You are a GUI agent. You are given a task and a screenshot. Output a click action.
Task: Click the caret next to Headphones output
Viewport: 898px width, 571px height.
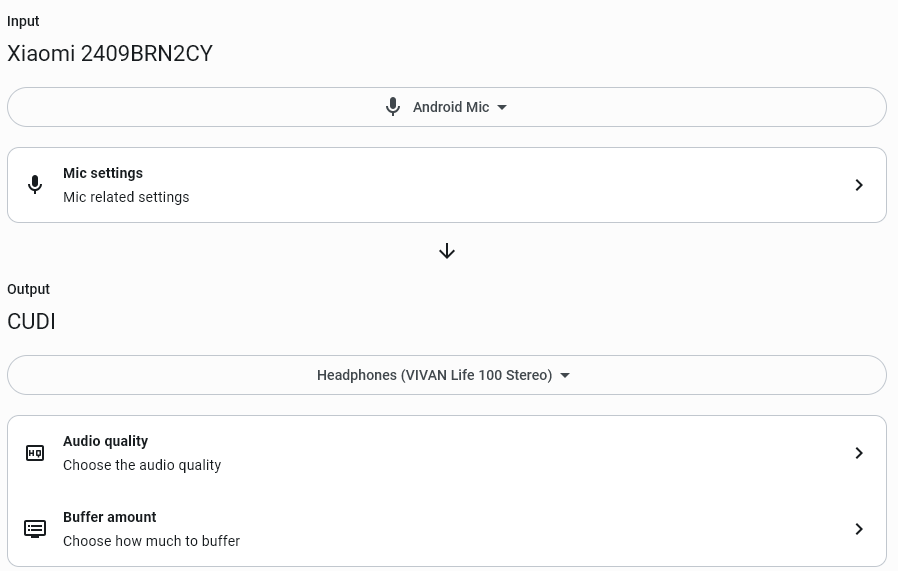pyautogui.click(x=565, y=375)
